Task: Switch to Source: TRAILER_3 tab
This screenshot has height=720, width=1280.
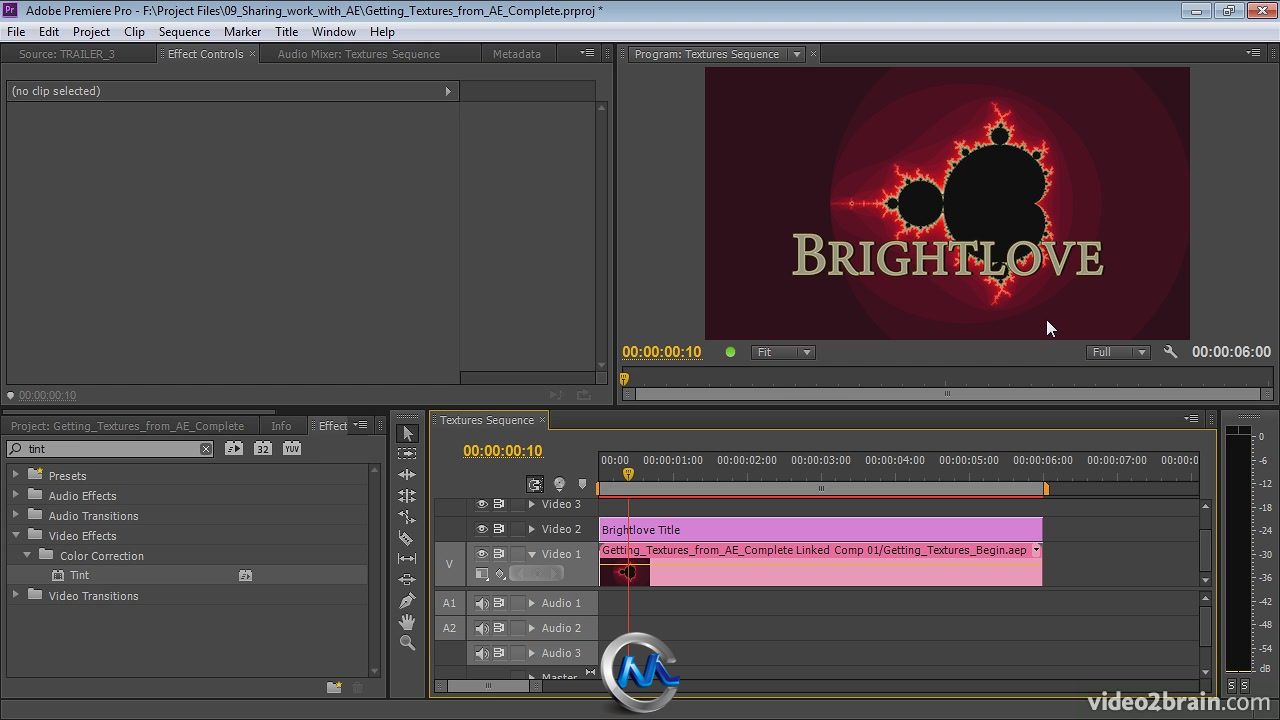Action: click(67, 54)
